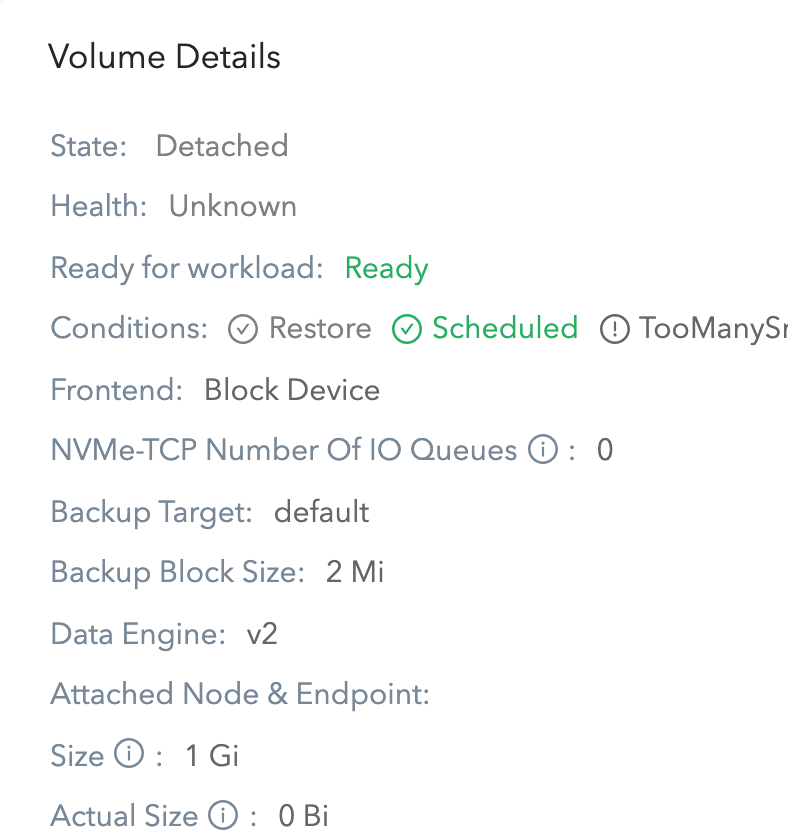
Task: Select the green Scheduled condition label
Action: 505,328
